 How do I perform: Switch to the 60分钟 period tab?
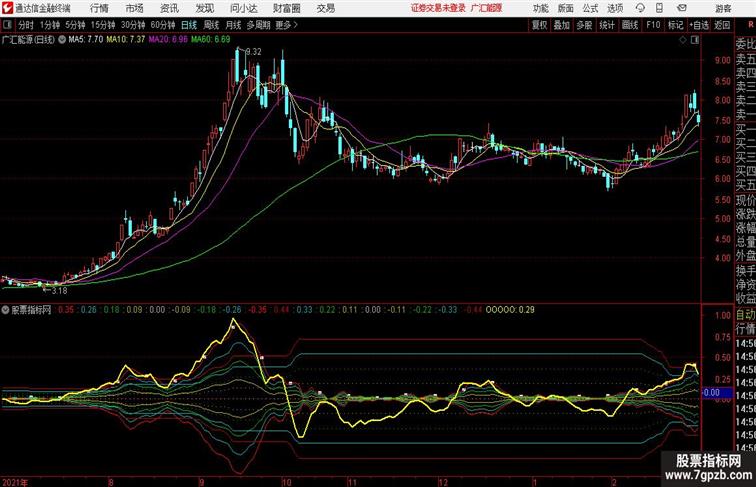pos(163,25)
